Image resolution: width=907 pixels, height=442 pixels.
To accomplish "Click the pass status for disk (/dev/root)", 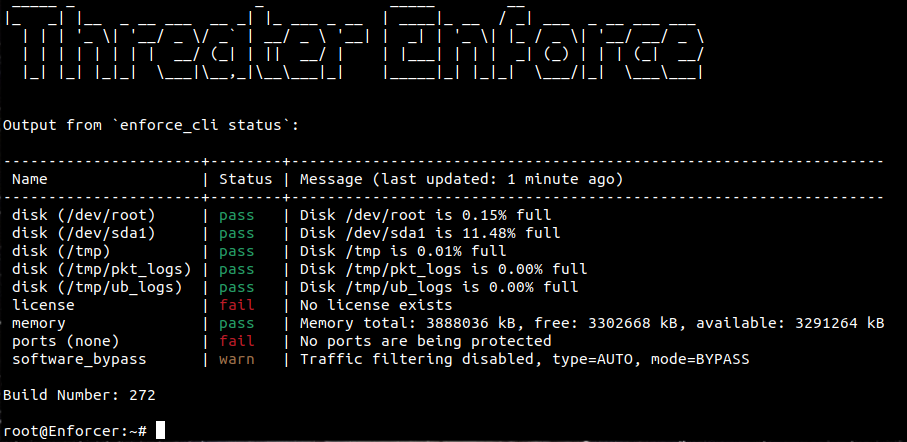I will pyautogui.click(x=237, y=215).
